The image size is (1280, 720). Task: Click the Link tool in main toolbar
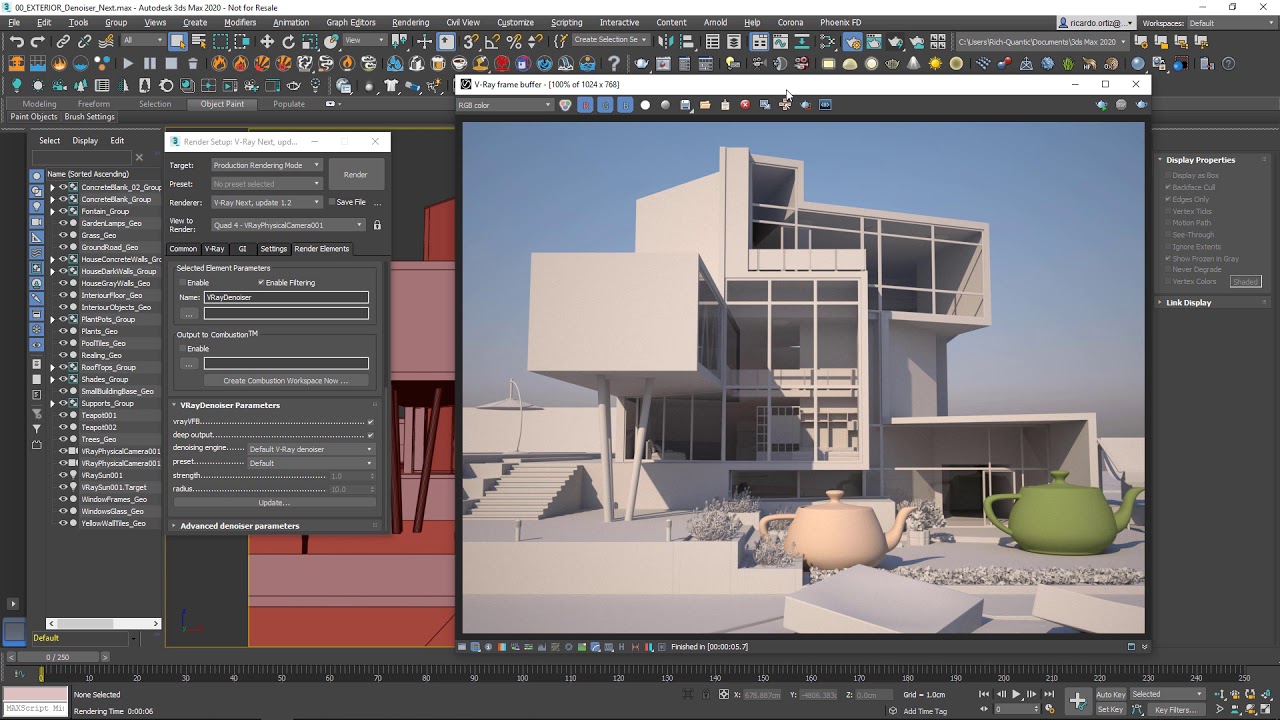63,41
